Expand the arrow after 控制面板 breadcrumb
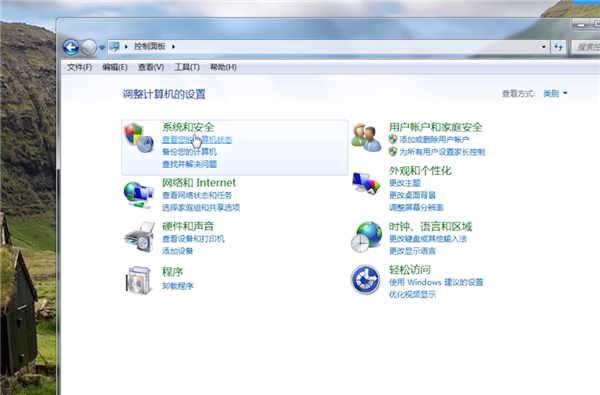This screenshot has width=600, height=395. pos(173,47)
